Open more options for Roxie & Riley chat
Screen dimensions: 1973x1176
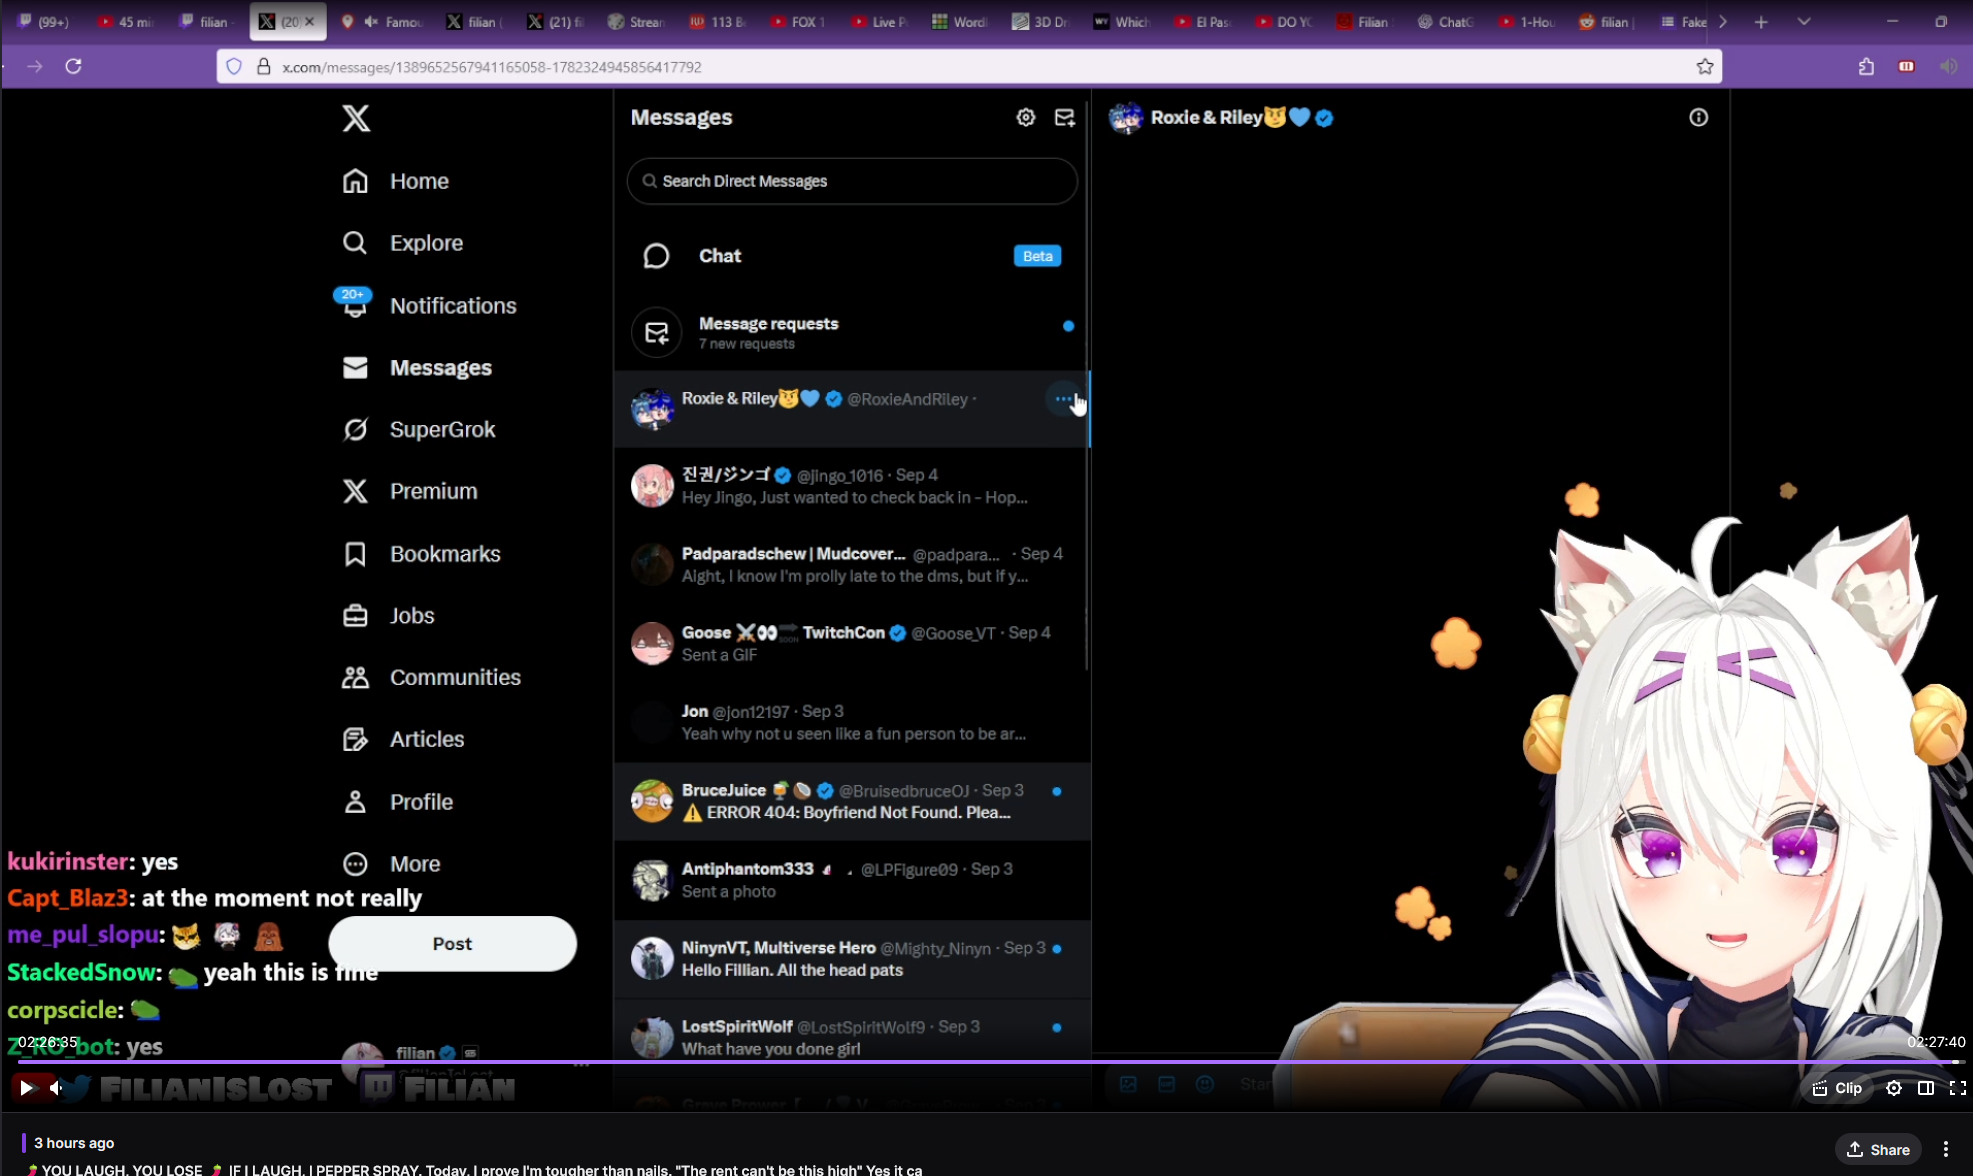point(1062,399)
